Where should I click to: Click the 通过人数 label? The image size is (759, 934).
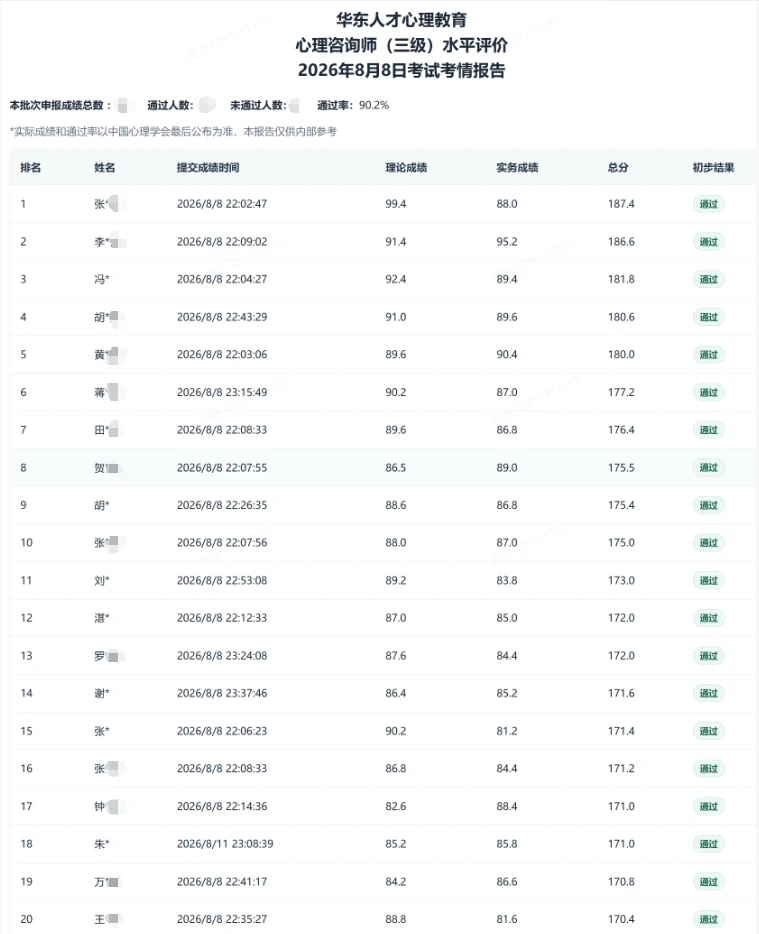pyautogui.click(x=170, y=105)
